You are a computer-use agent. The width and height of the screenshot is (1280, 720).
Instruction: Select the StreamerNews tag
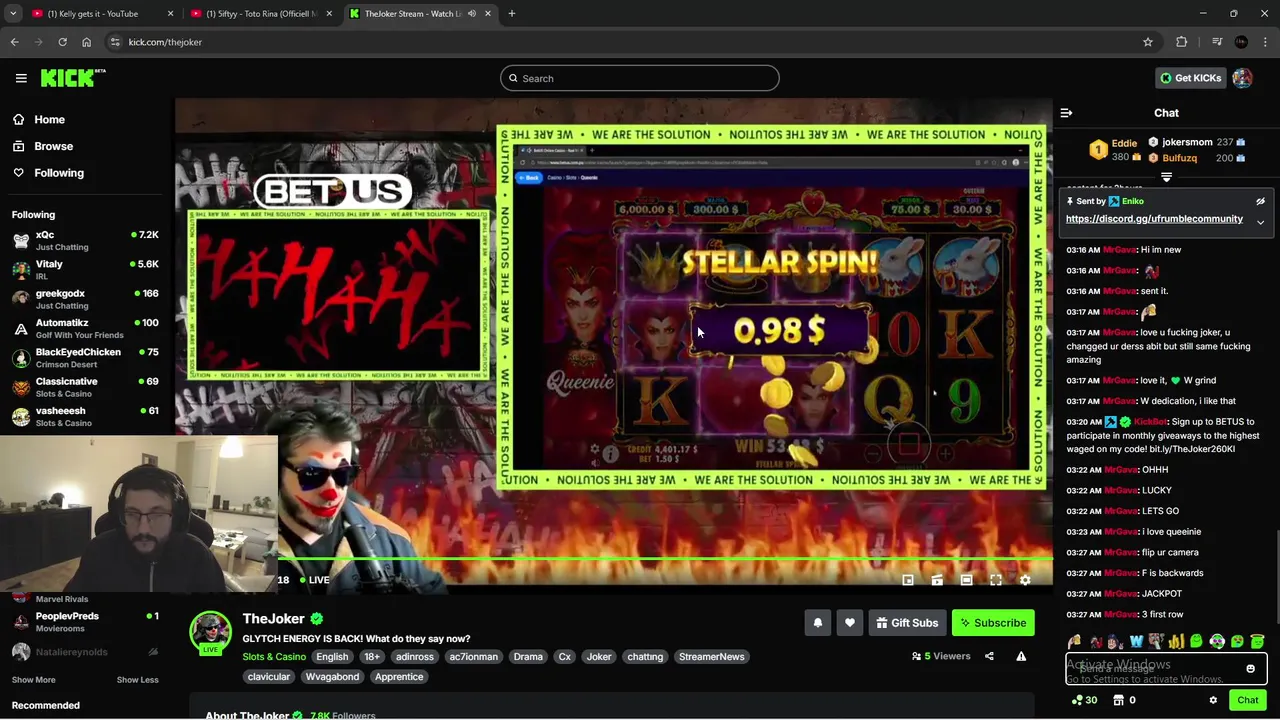pyautogui.click(x=711, y=657)
